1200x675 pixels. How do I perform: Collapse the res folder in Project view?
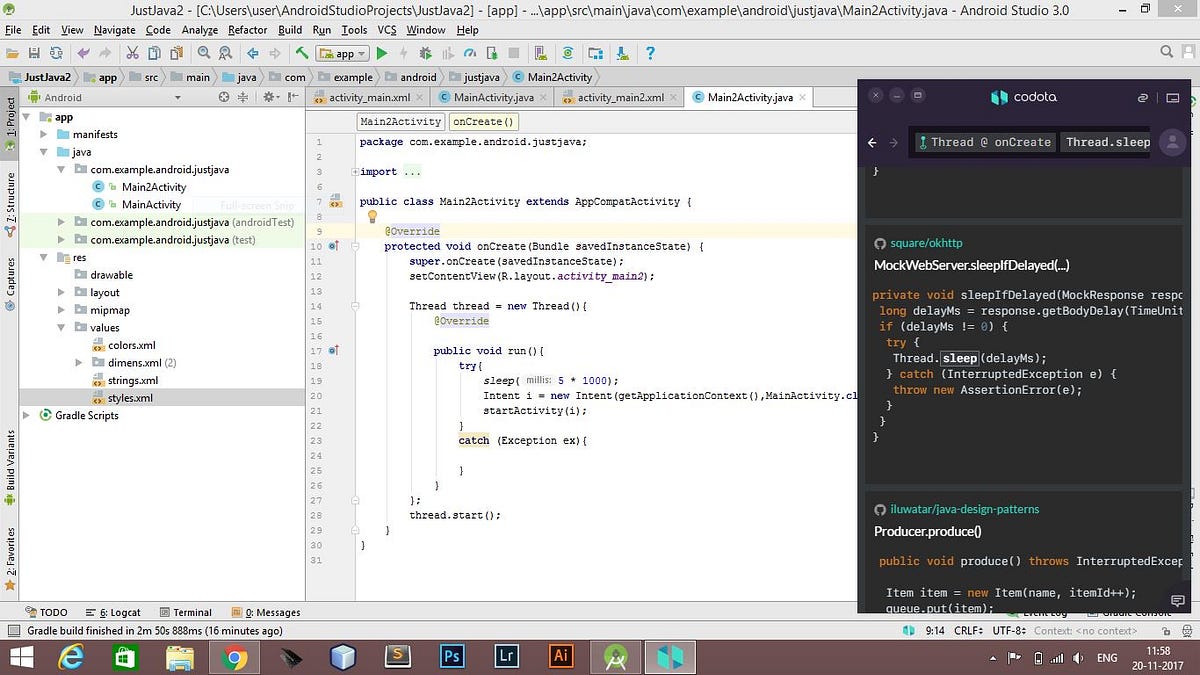point(44,257)
